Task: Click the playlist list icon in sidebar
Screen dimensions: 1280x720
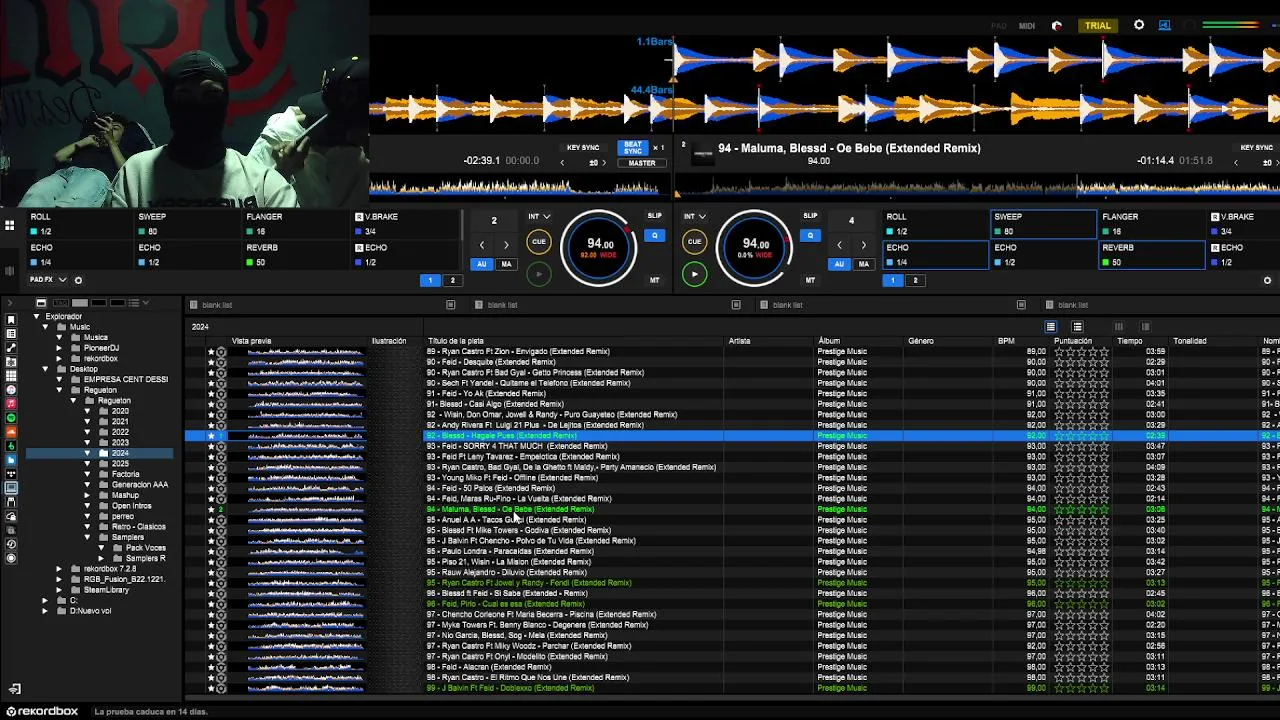Action: tap(11, 333)
